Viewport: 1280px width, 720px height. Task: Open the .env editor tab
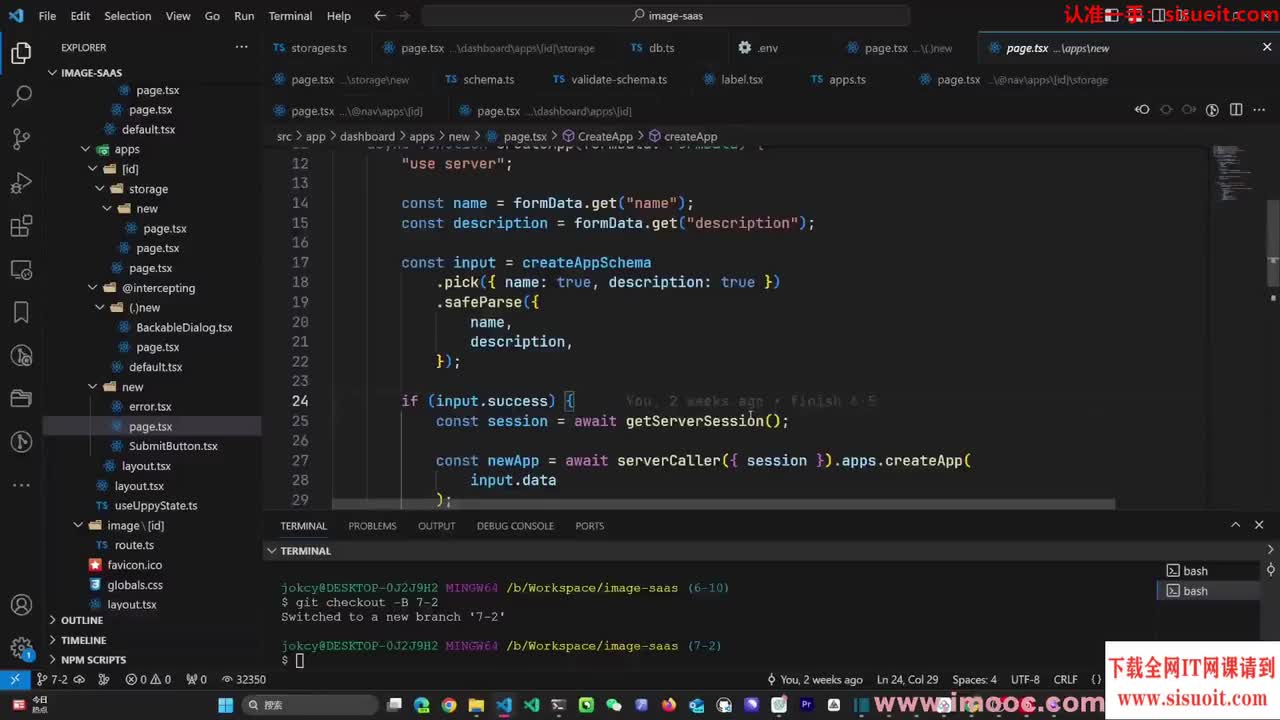[767, 48]
